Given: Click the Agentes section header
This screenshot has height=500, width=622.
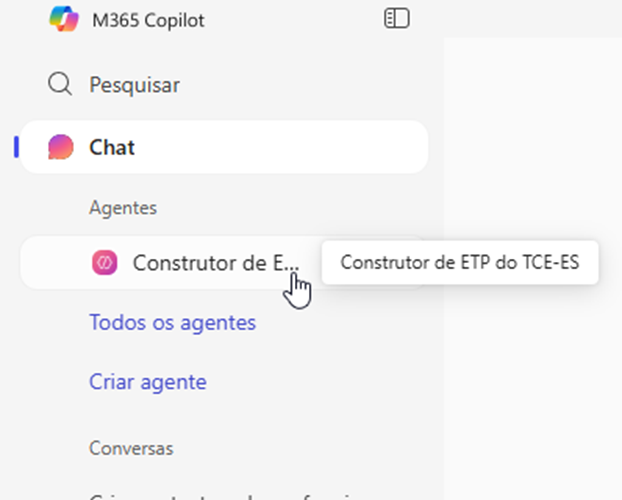Looking at the screenshot, I should coord(123,207).
